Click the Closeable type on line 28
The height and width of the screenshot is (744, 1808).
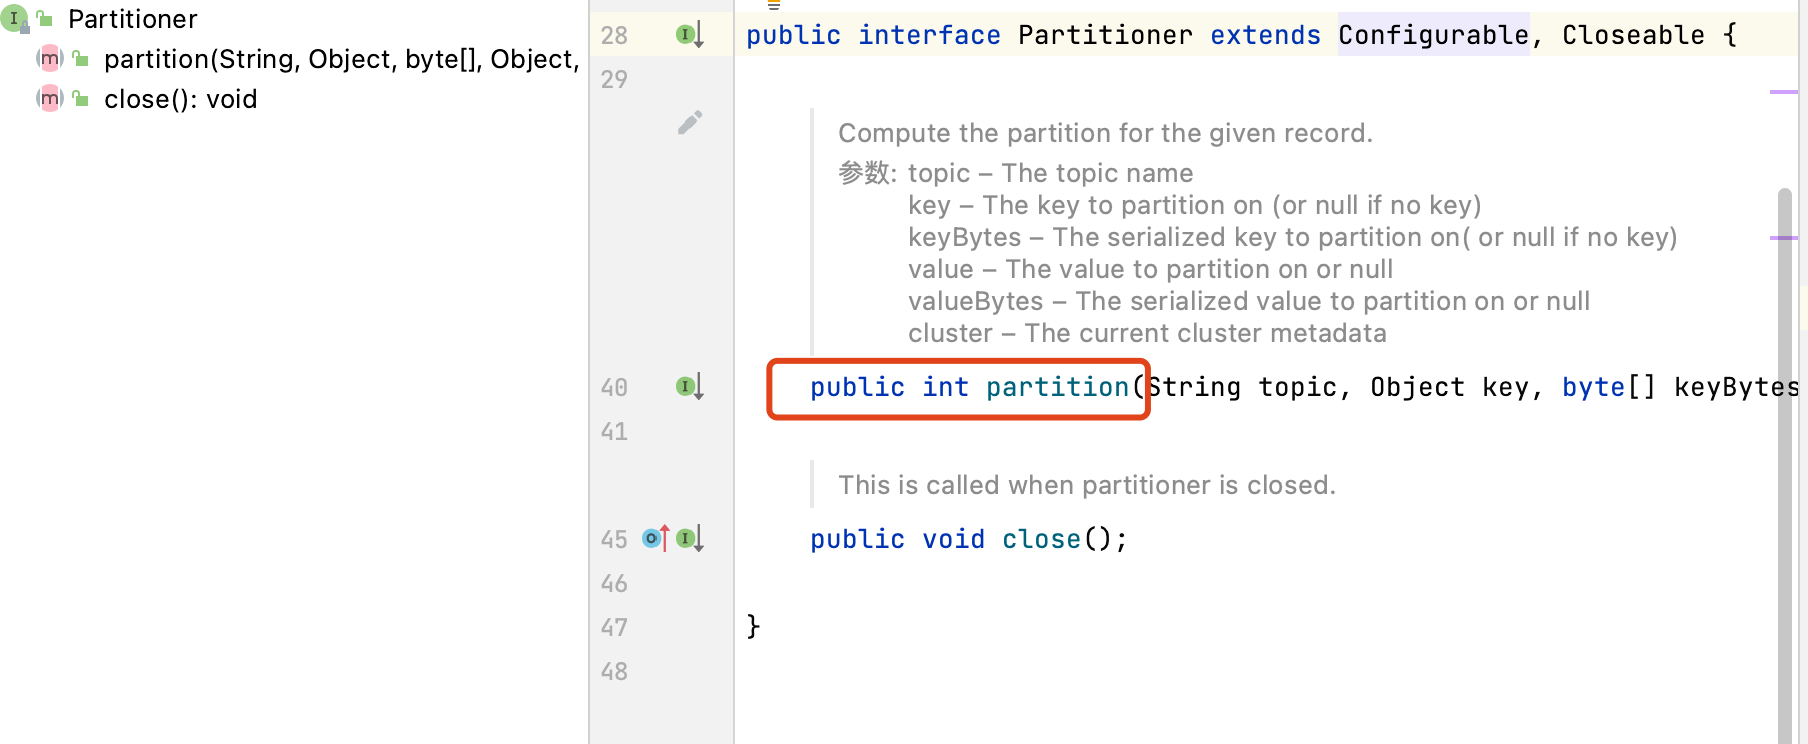(x=1632, y=35)
